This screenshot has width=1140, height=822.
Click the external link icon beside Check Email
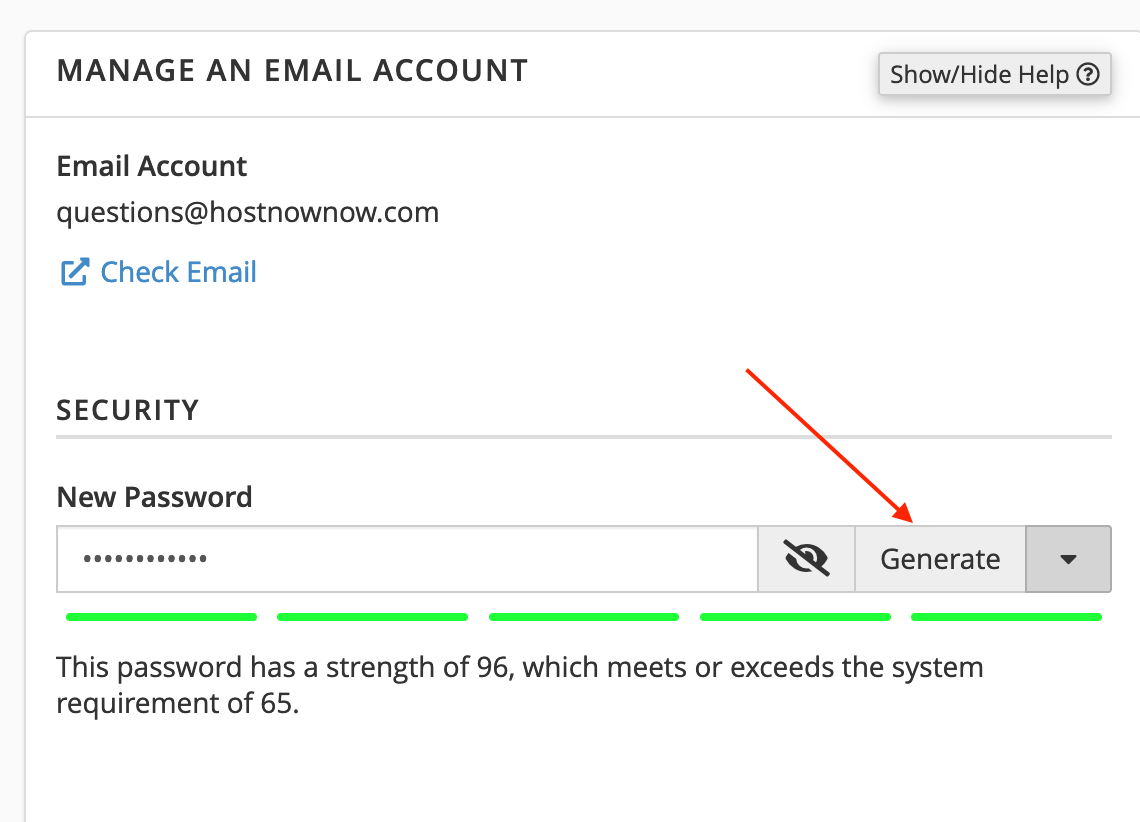coord(74,272)
